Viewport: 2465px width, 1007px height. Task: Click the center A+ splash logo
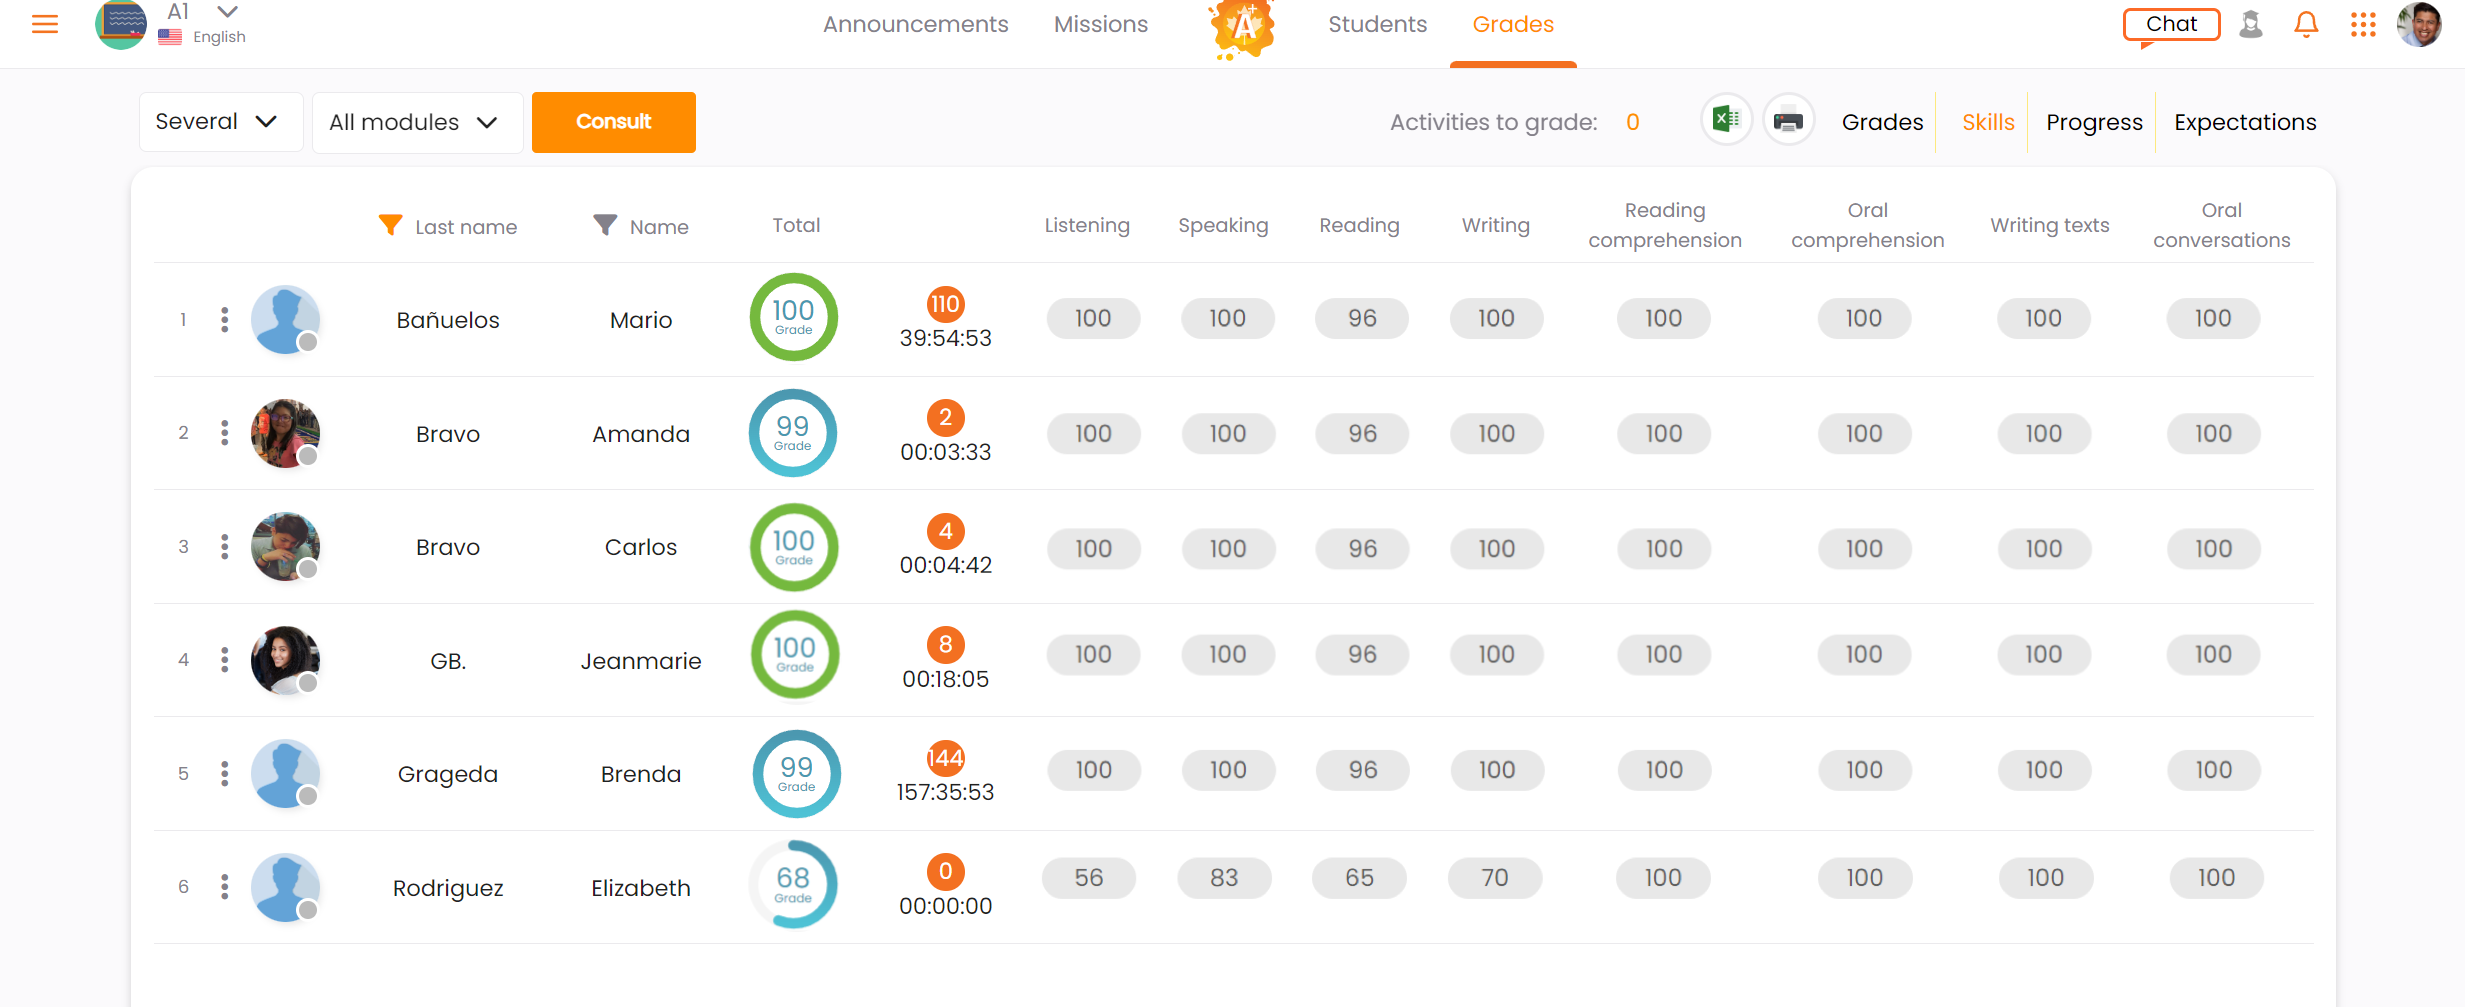point(1241,27)
